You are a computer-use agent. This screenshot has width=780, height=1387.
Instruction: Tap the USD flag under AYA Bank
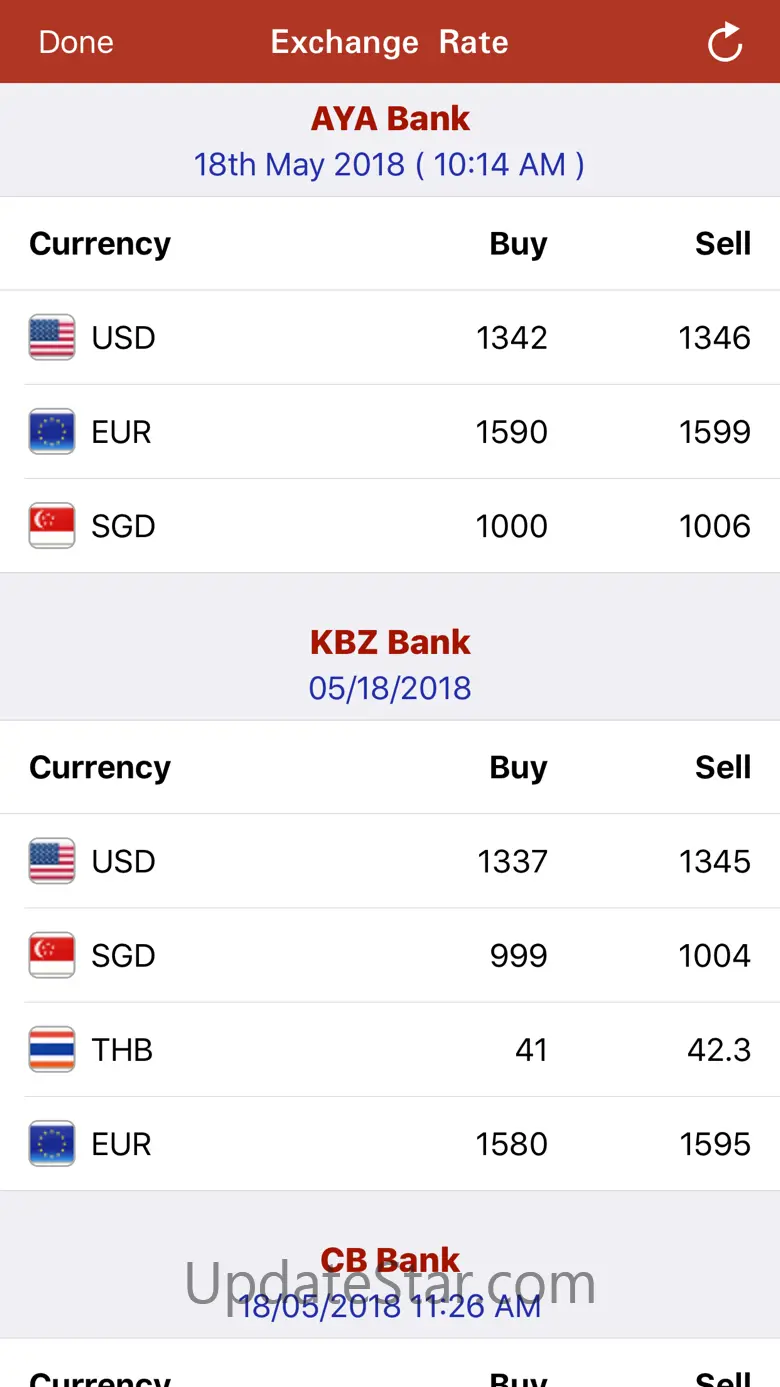coord(52,338)
